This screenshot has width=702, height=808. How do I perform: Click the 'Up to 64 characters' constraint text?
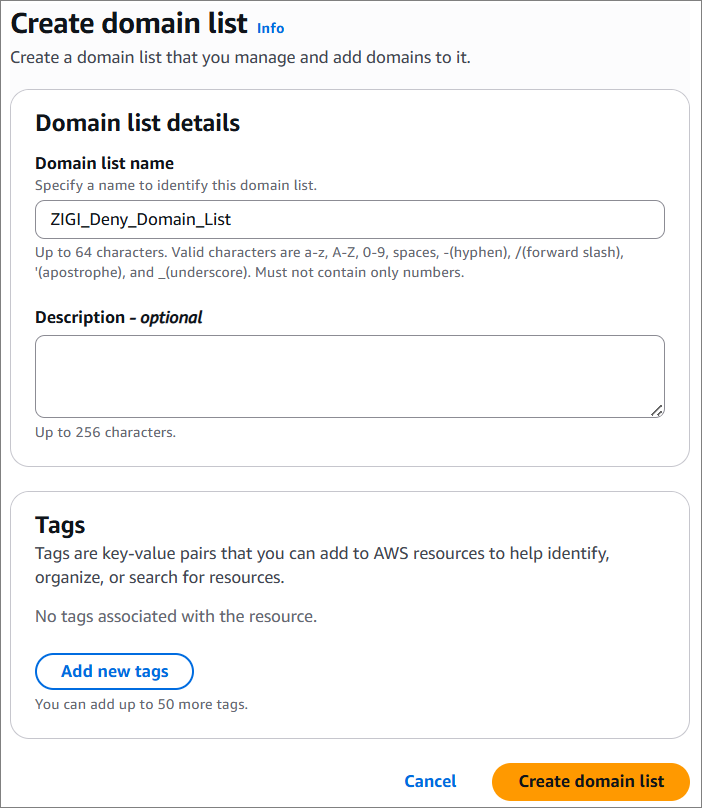coord(329,262)
